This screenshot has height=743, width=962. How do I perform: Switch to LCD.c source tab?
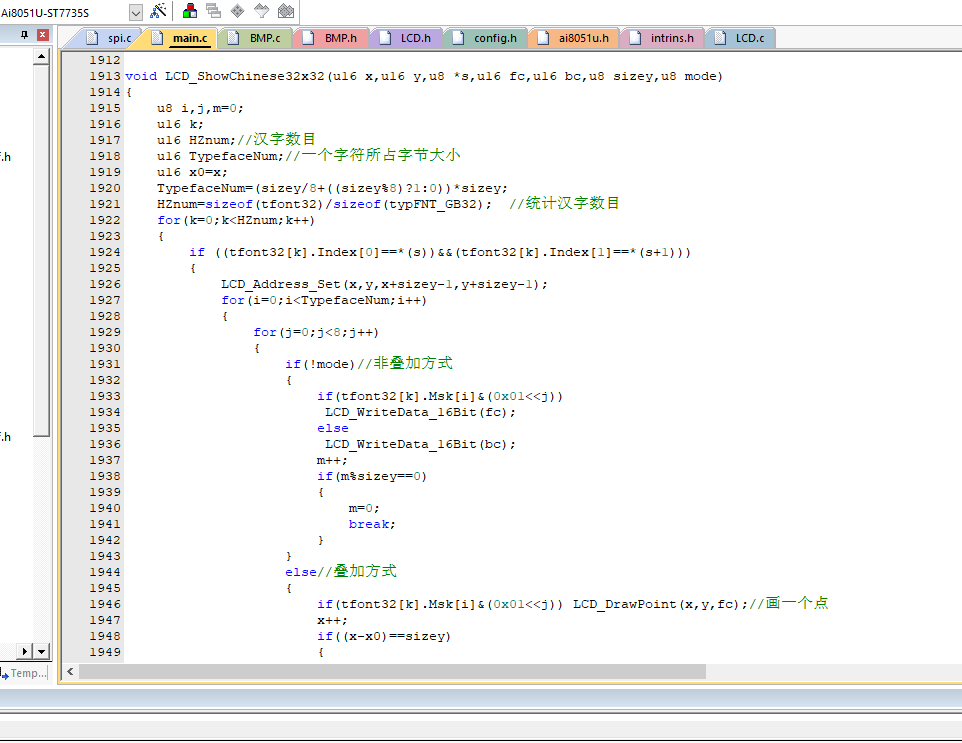tap(741, 38)
